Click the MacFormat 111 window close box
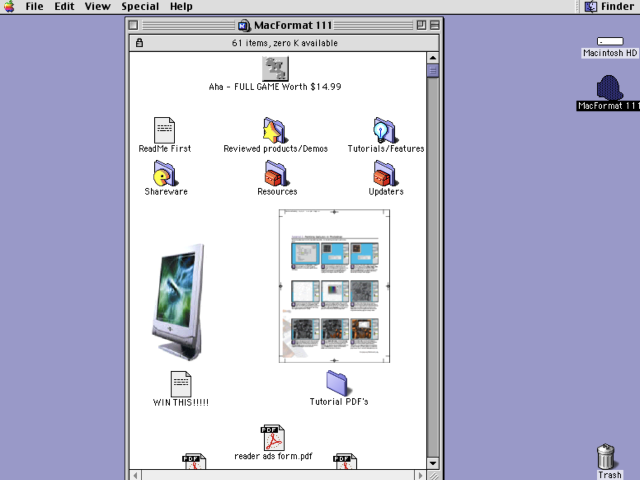The width and height of the screenshot is (640, 480). coord(133,25)
